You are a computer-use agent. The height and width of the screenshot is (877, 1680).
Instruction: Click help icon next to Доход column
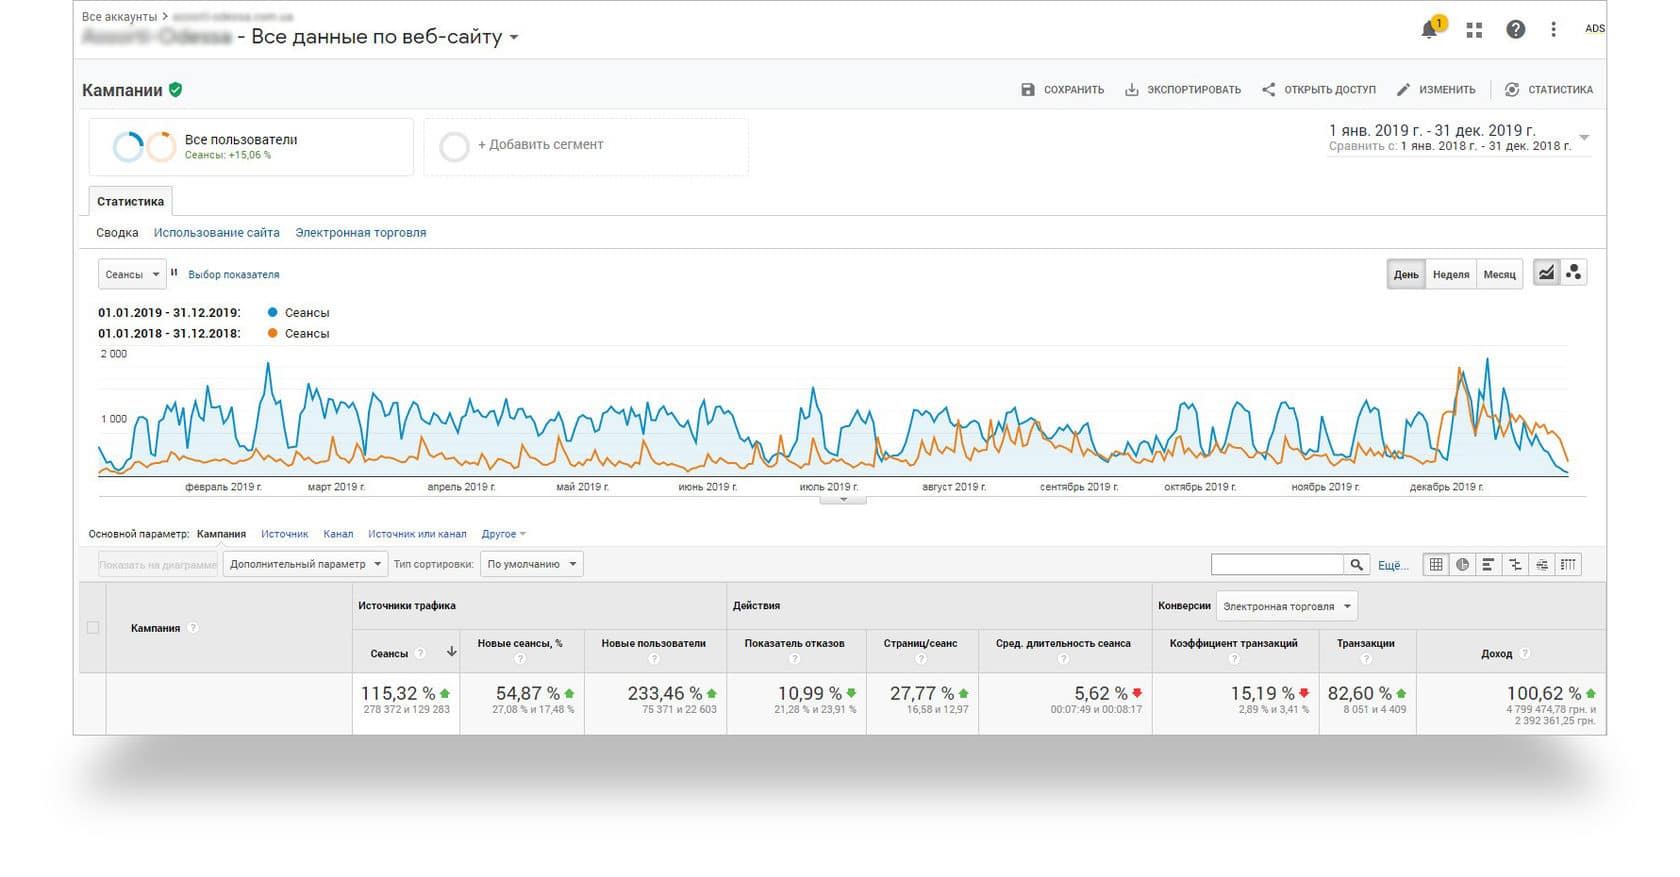coord(1525,653)
